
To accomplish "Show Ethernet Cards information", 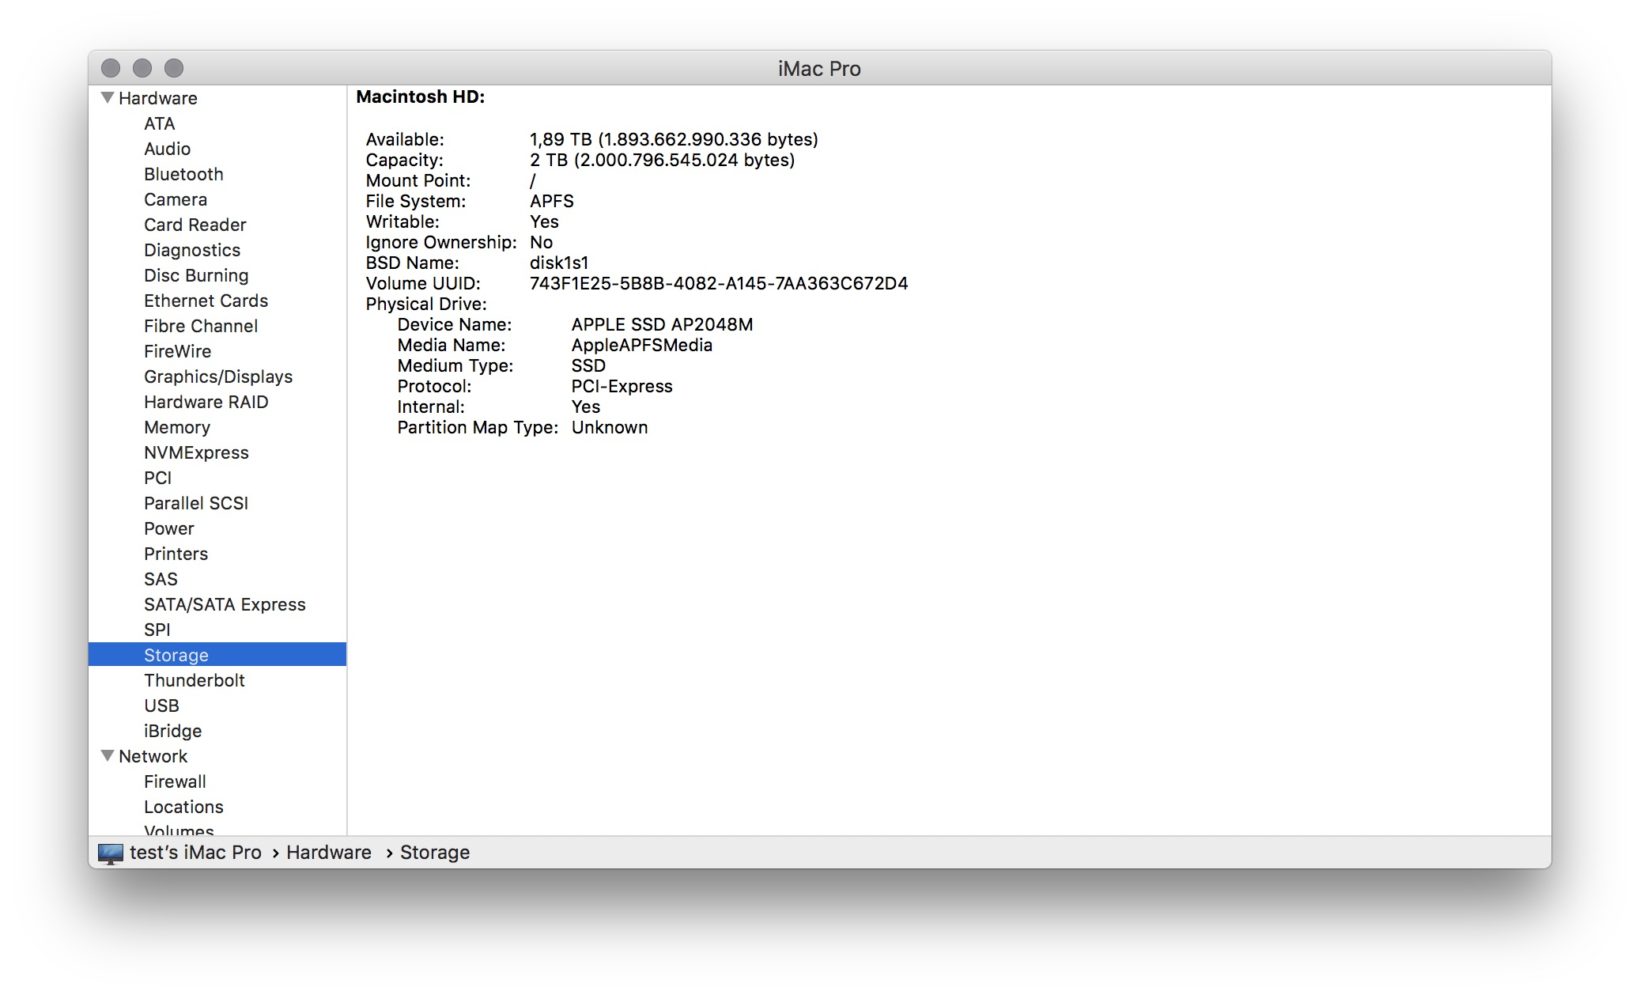I will 206,301.
